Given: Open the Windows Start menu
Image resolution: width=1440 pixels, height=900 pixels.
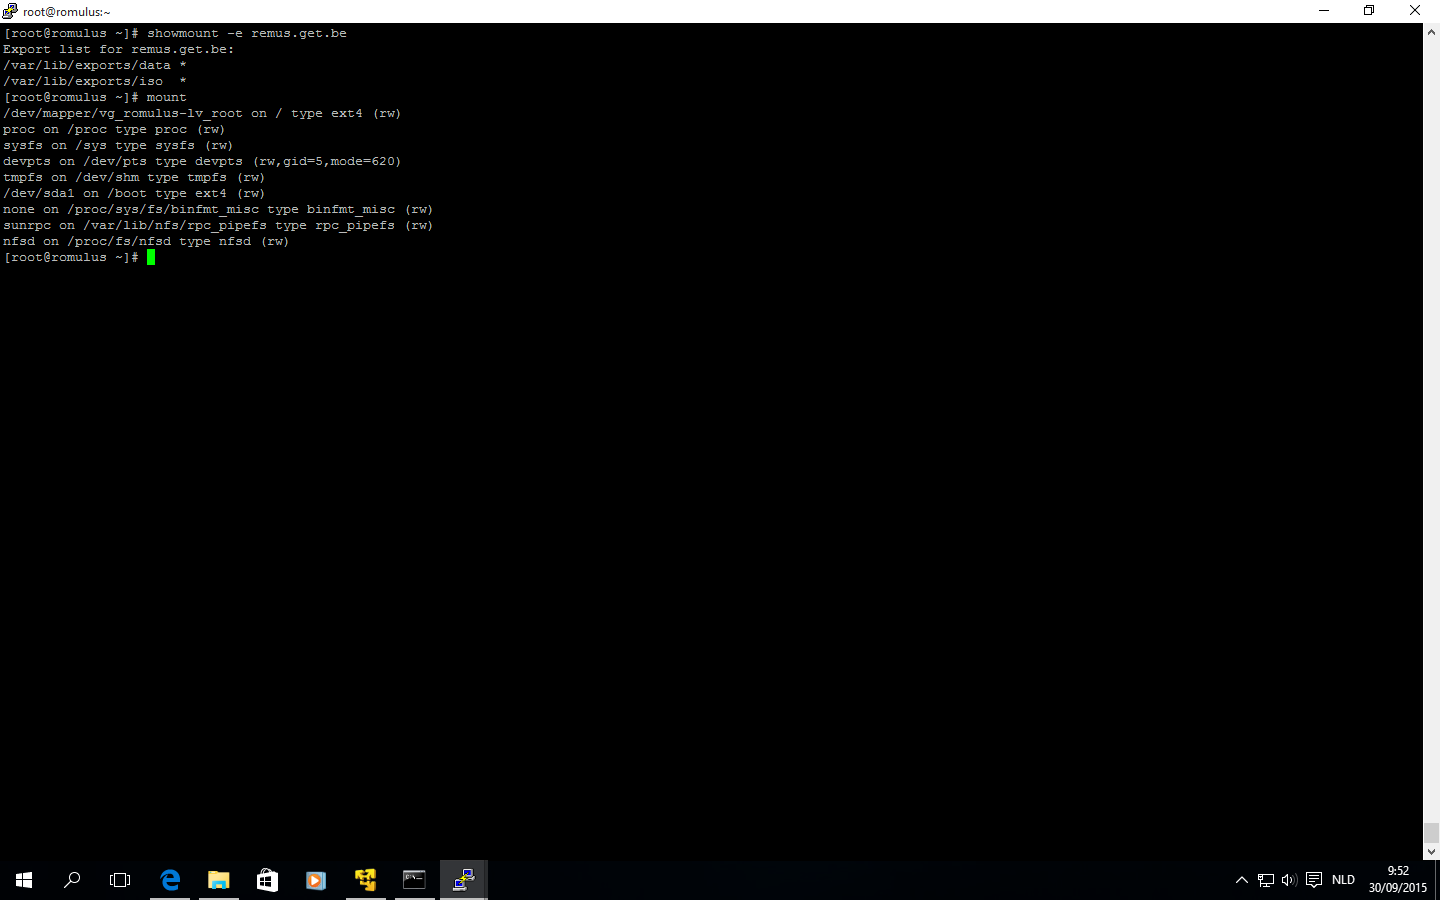Looking at the screenshot, I should pyautogui.click(x=24, y=880).
